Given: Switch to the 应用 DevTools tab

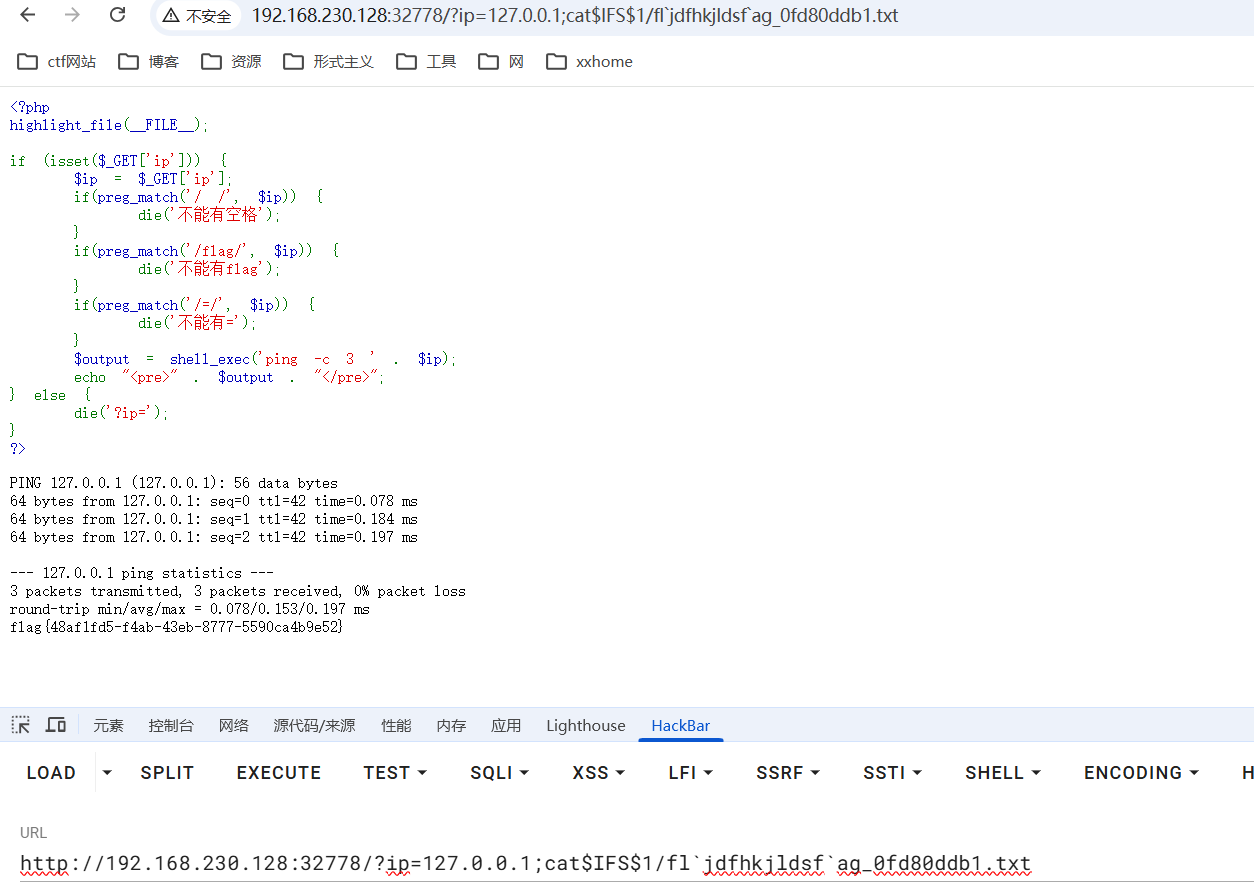Looking at the screenshot, I should tap(506, 726).
